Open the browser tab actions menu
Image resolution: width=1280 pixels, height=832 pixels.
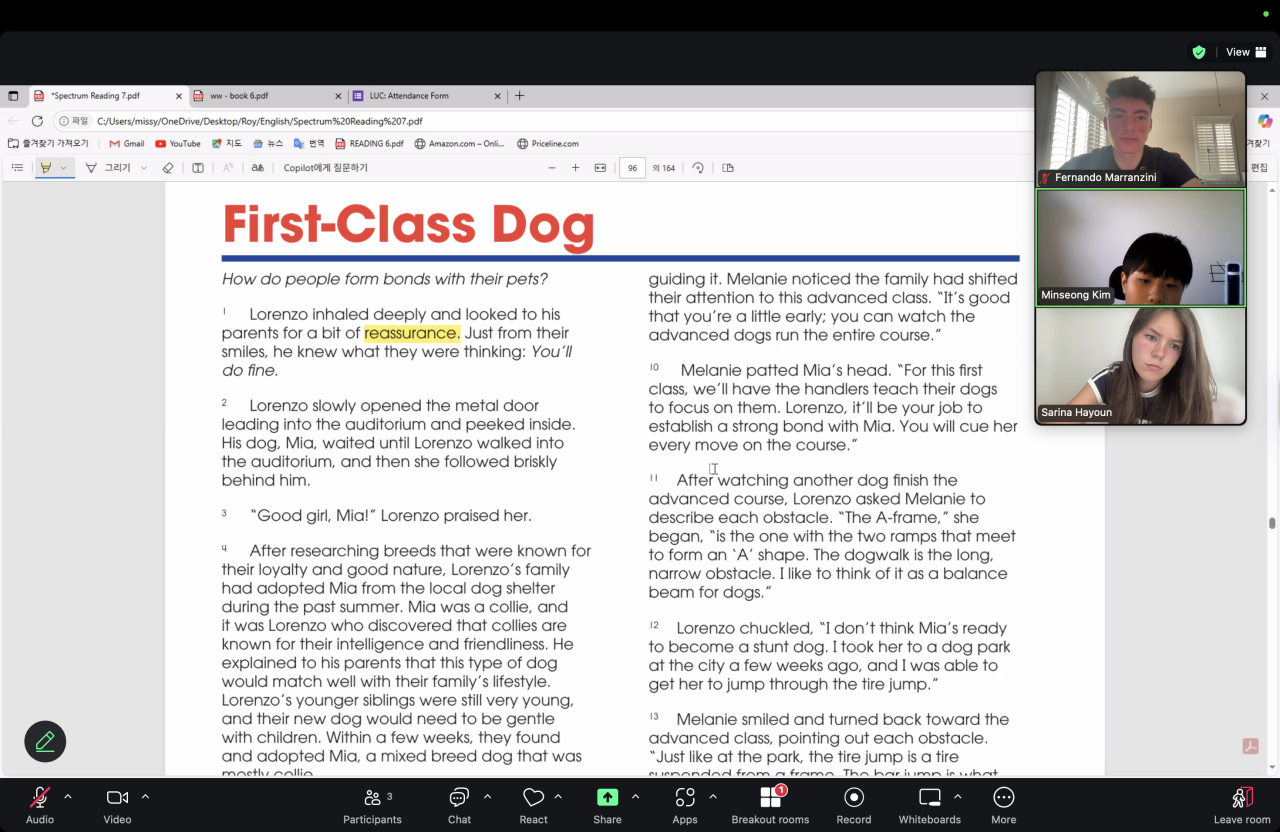click(x=13, y=96)
